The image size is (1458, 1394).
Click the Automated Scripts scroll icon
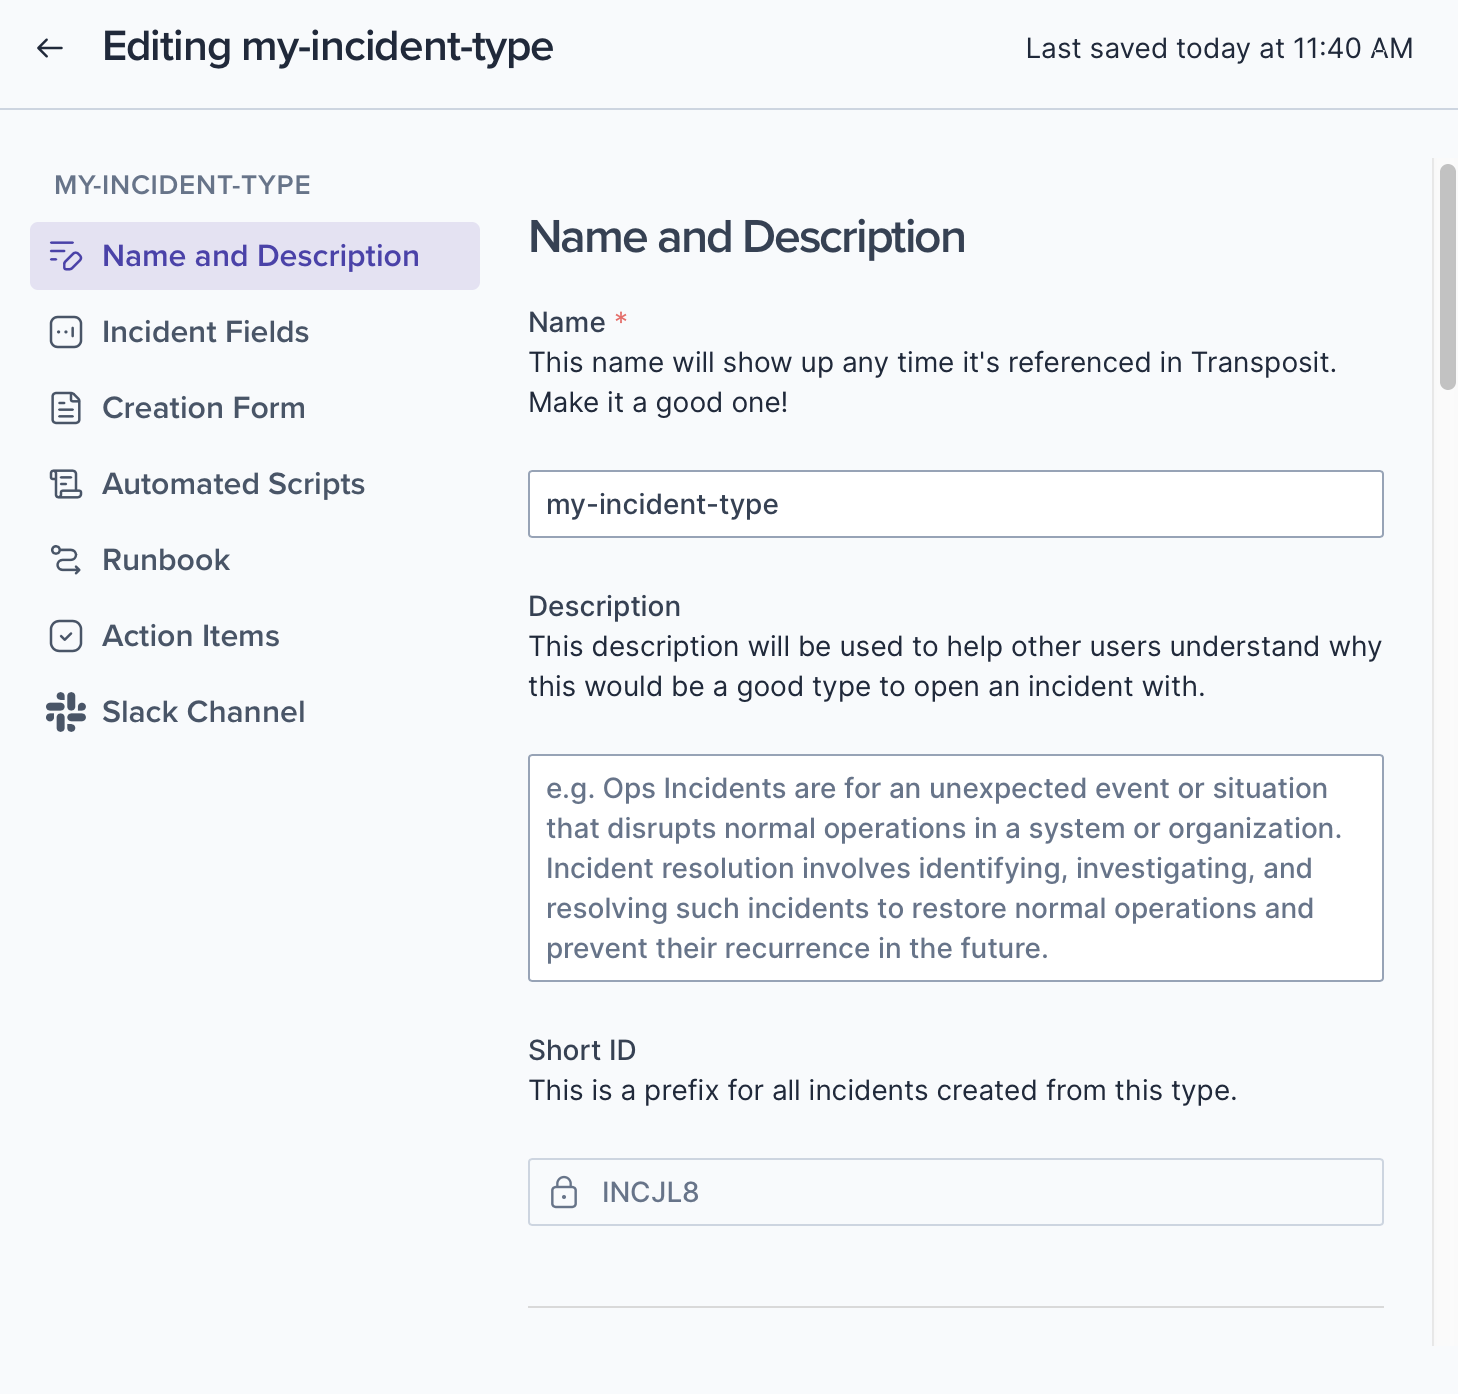point(66,484)
